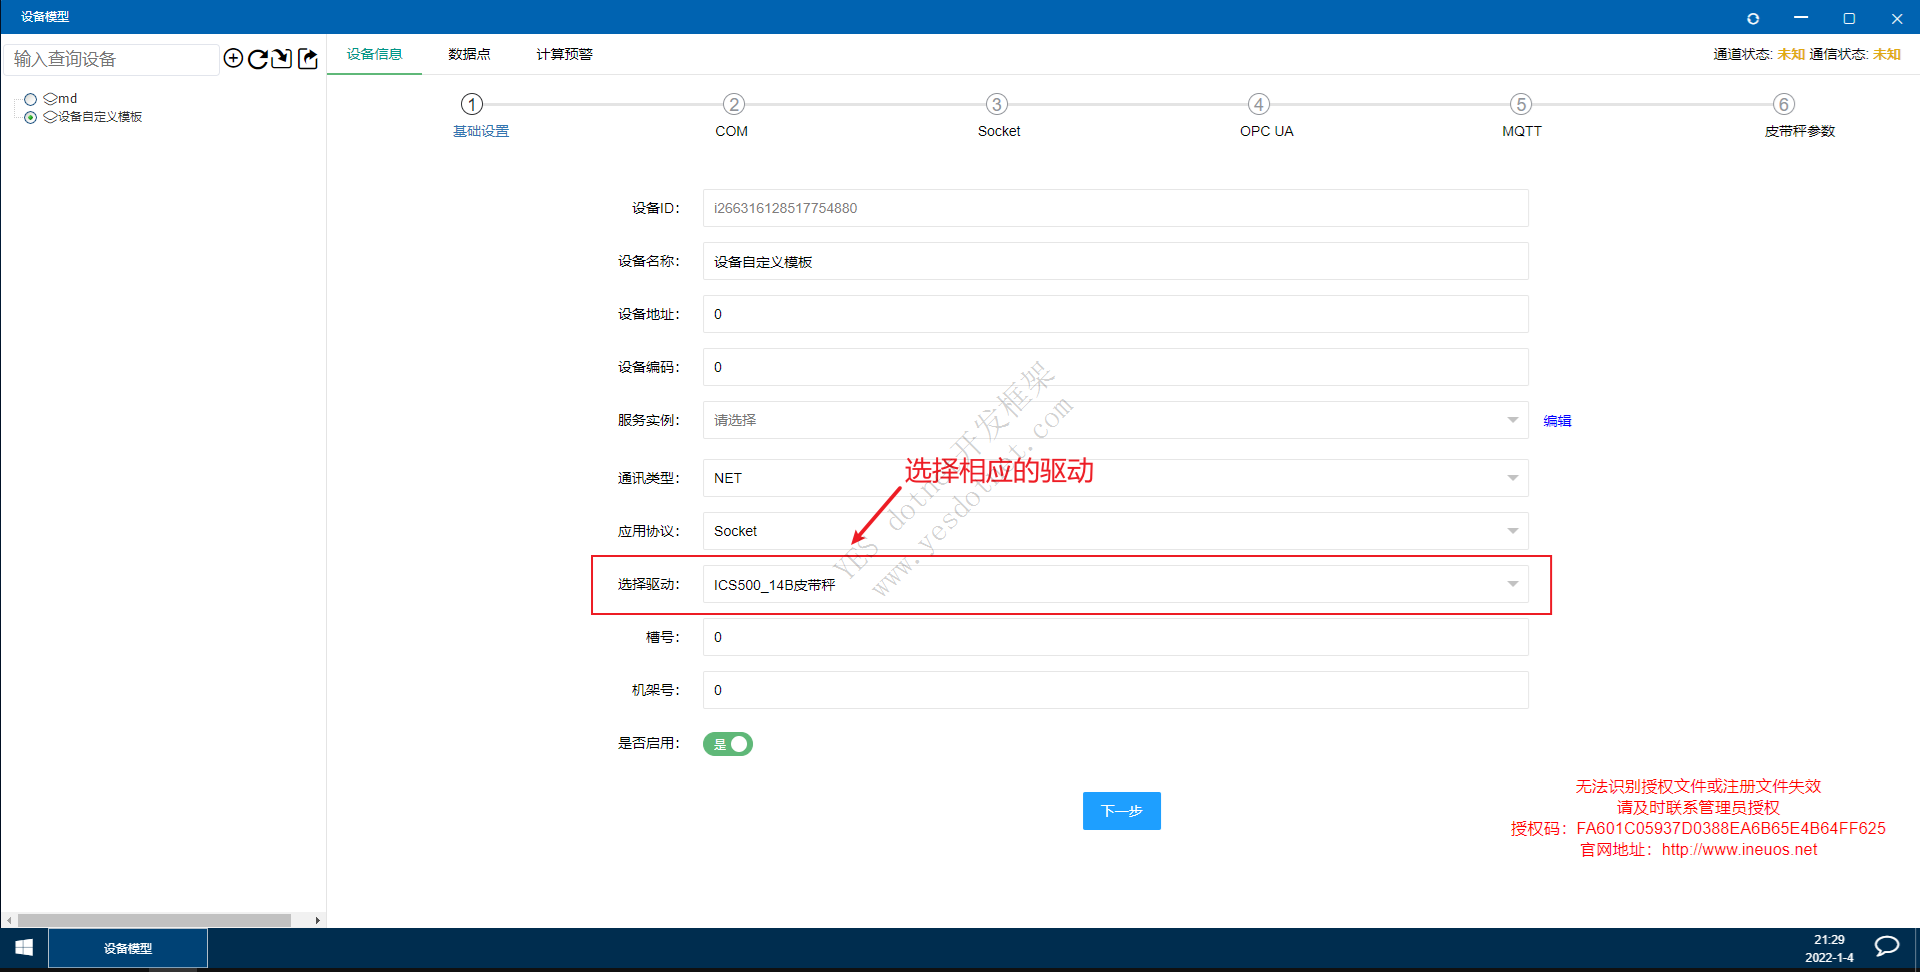Click the left panel horizontal scrollbar

click(154, 920)
